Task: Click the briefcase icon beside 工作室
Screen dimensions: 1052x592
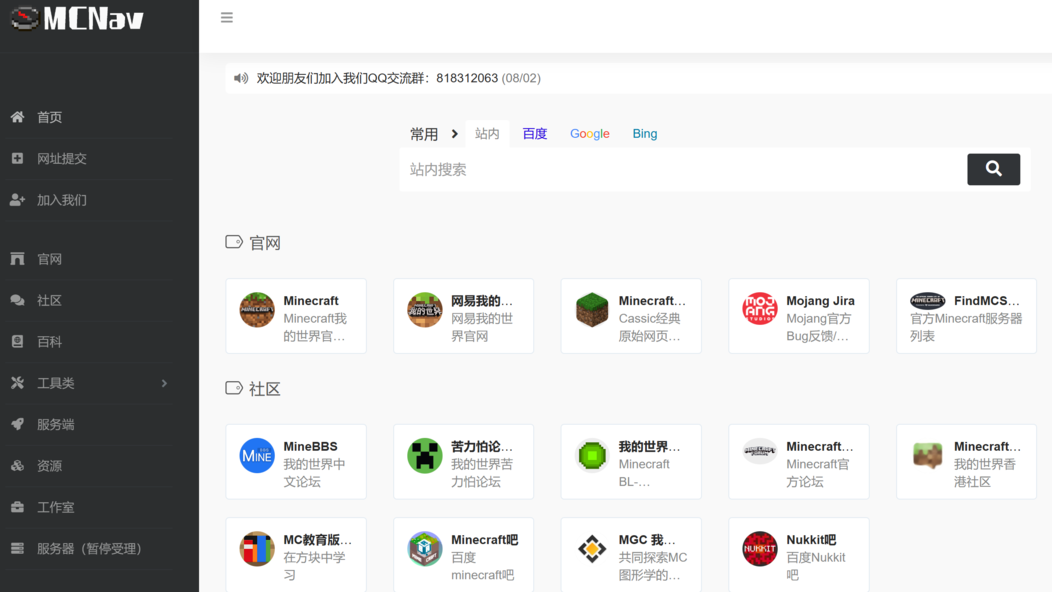Action: pos(17,507)
